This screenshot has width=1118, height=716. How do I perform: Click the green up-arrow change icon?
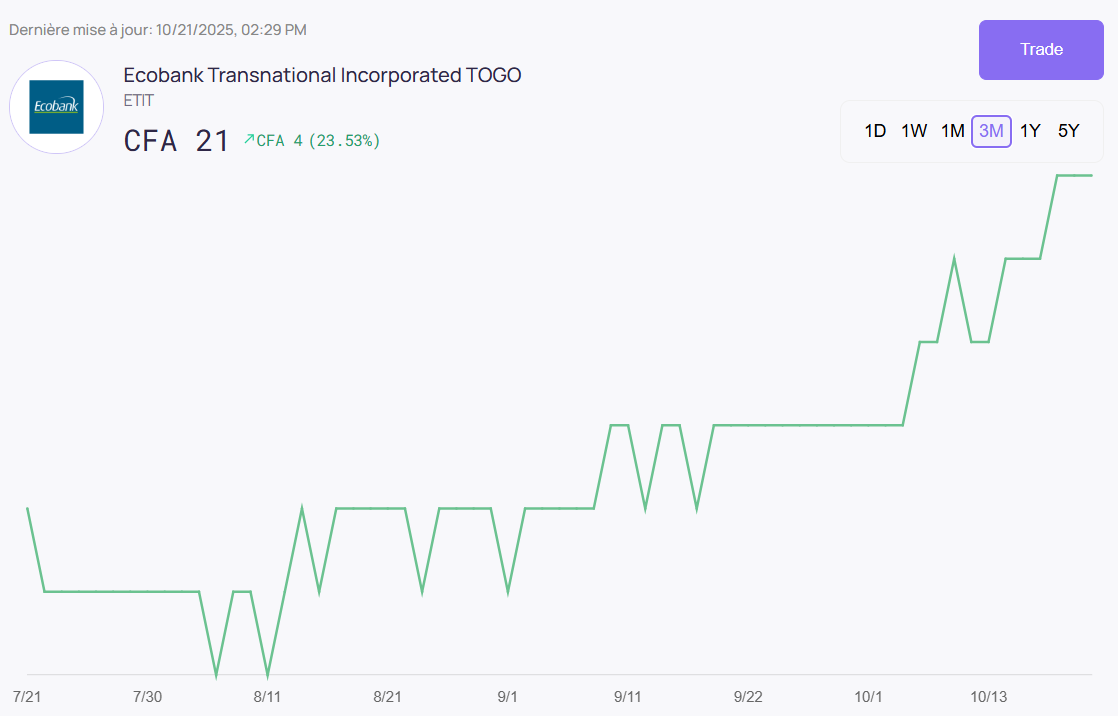tap(249, 139)
